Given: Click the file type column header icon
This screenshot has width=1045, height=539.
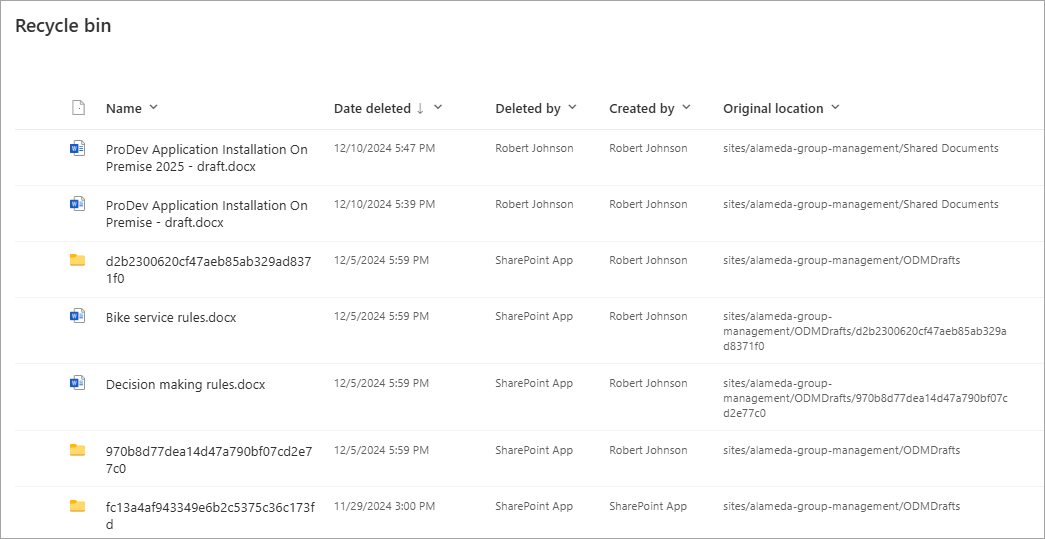Looking at the screenshot, I should (x=79, y=108).
